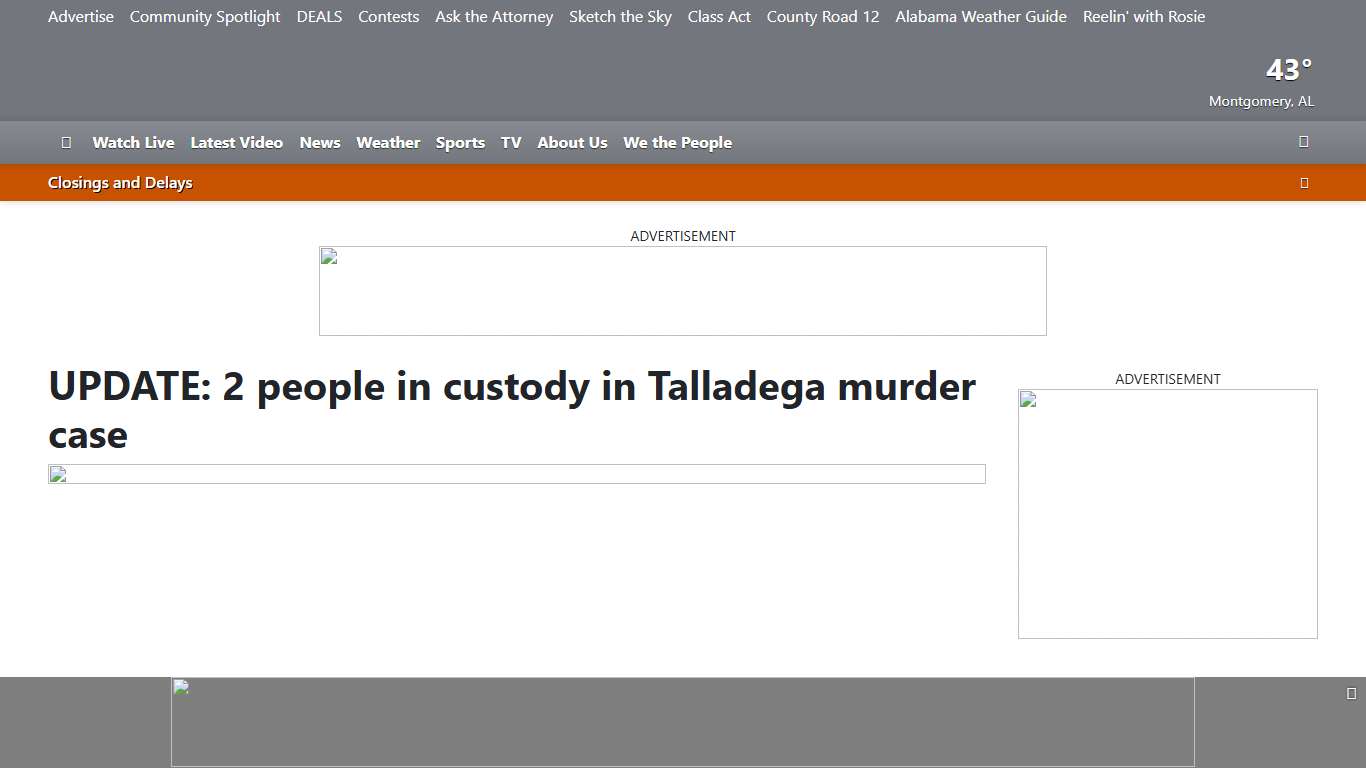Click the broken-image icon in the article photo
Image resolution: width=1366 pixels, height=768 pixels.
(x=57, y=474)
